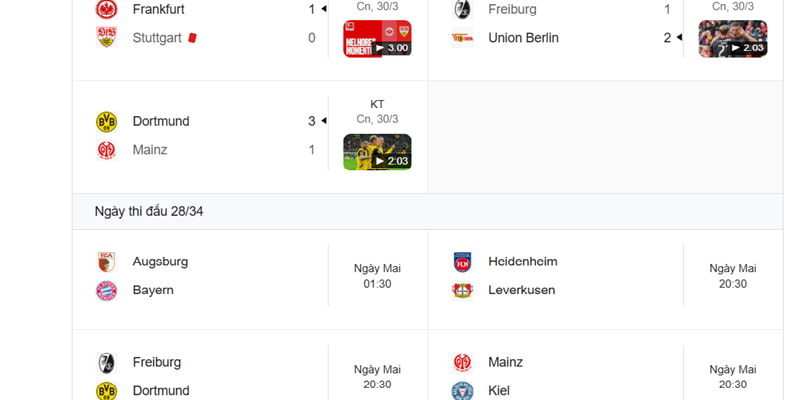
Task: Click Stuttgart's red card indicator
Action: tap(191, 38)
